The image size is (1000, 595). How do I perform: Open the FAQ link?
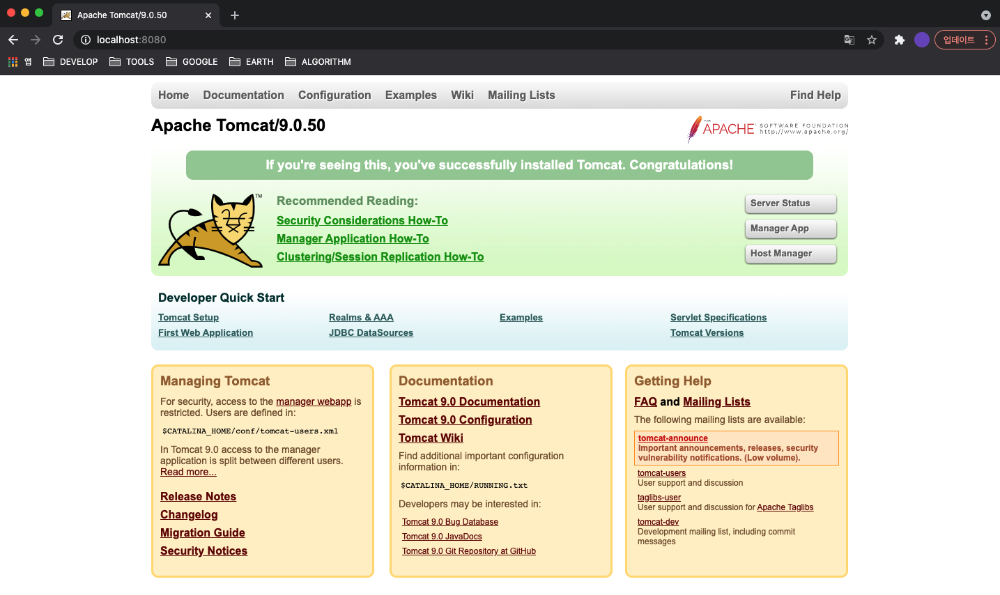[645, 402]
